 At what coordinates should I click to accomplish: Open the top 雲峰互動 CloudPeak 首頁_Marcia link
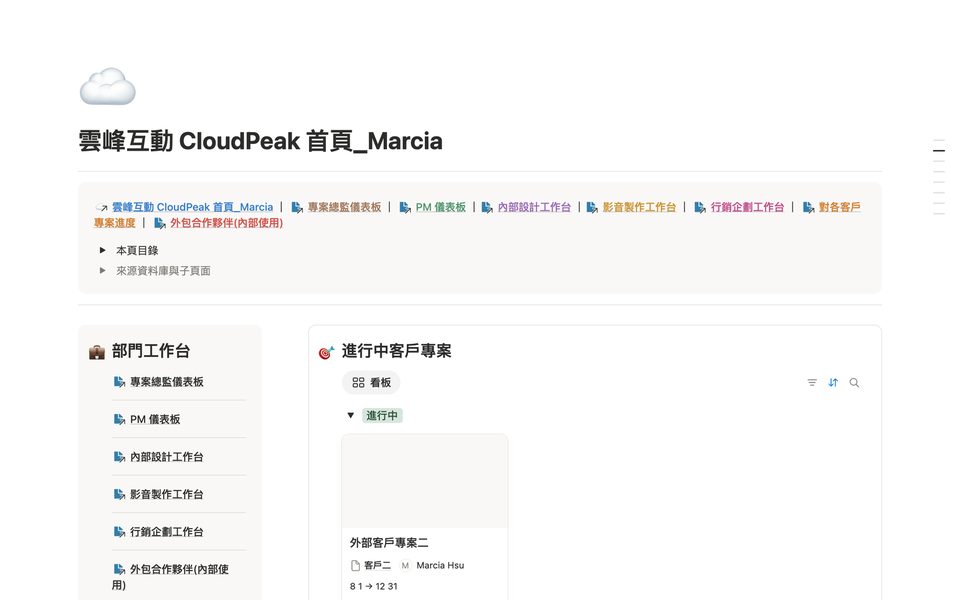(192, 208)
